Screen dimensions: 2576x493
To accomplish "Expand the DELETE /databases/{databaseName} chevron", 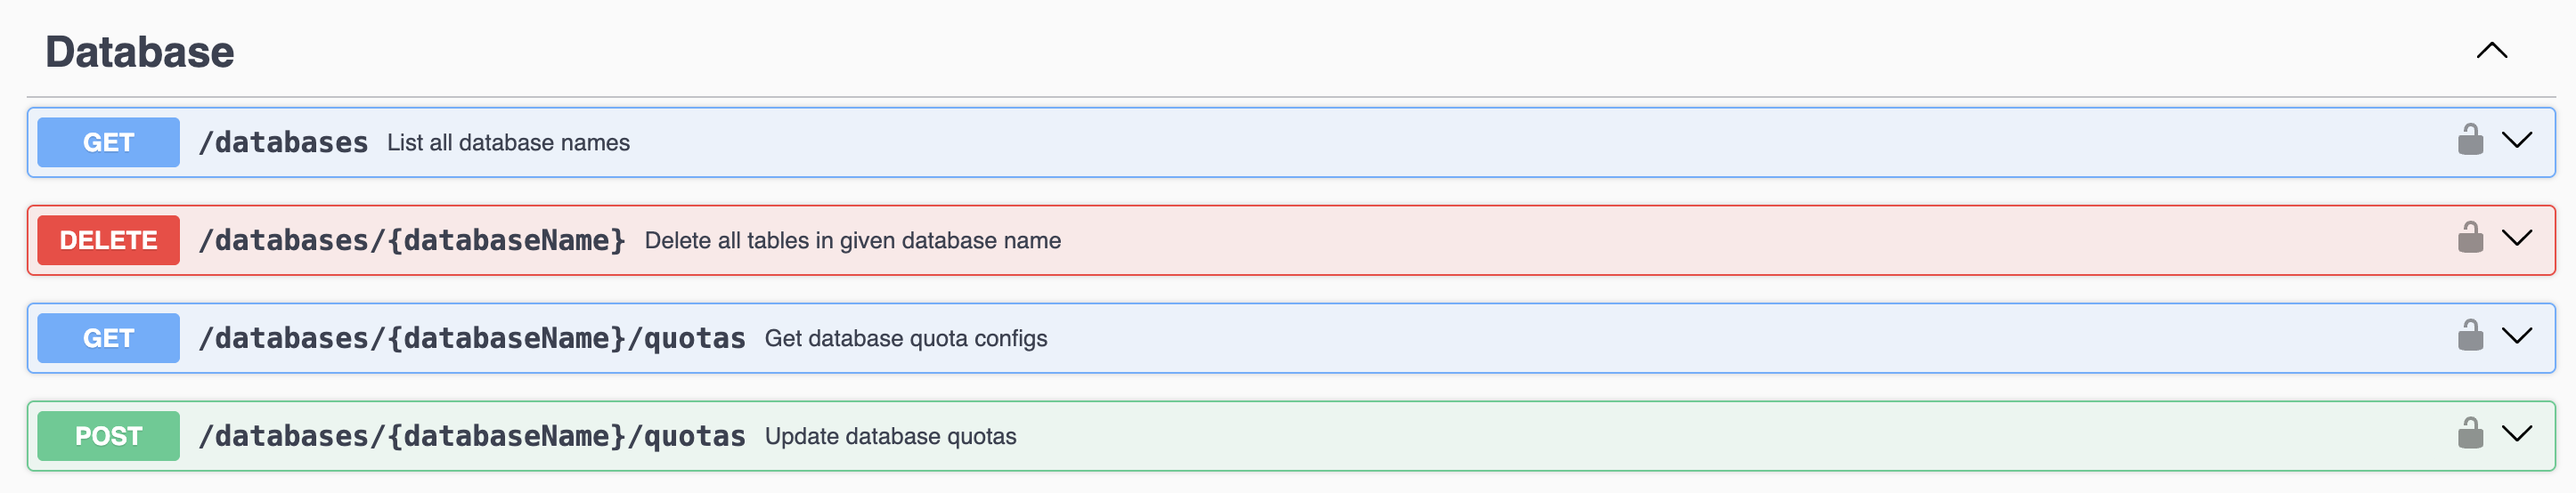I will 2517,238.
